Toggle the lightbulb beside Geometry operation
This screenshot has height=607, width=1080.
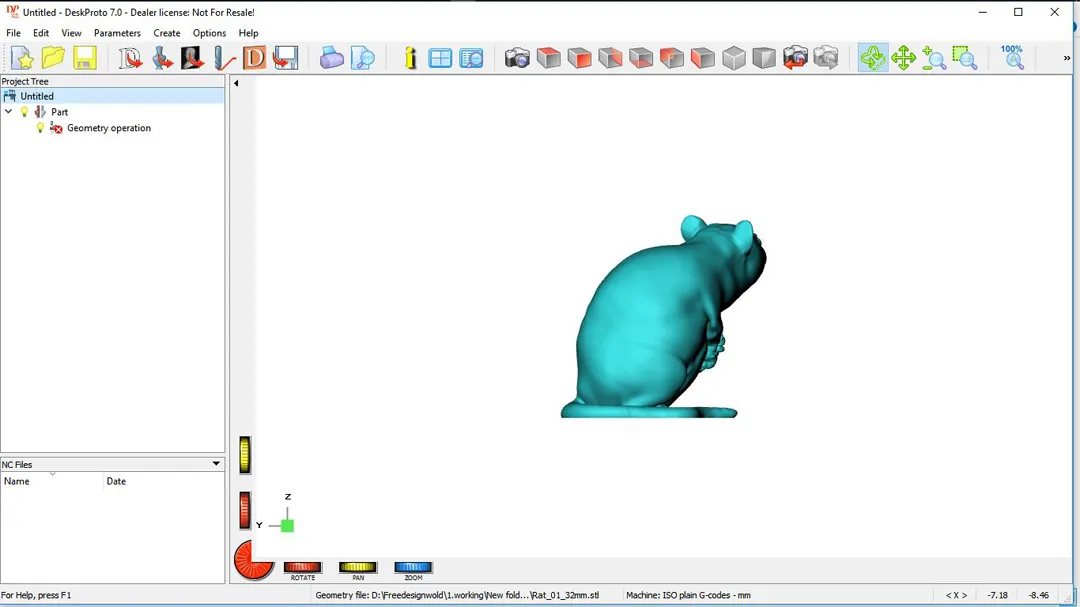pyautogui.click(x=40, y=128)
